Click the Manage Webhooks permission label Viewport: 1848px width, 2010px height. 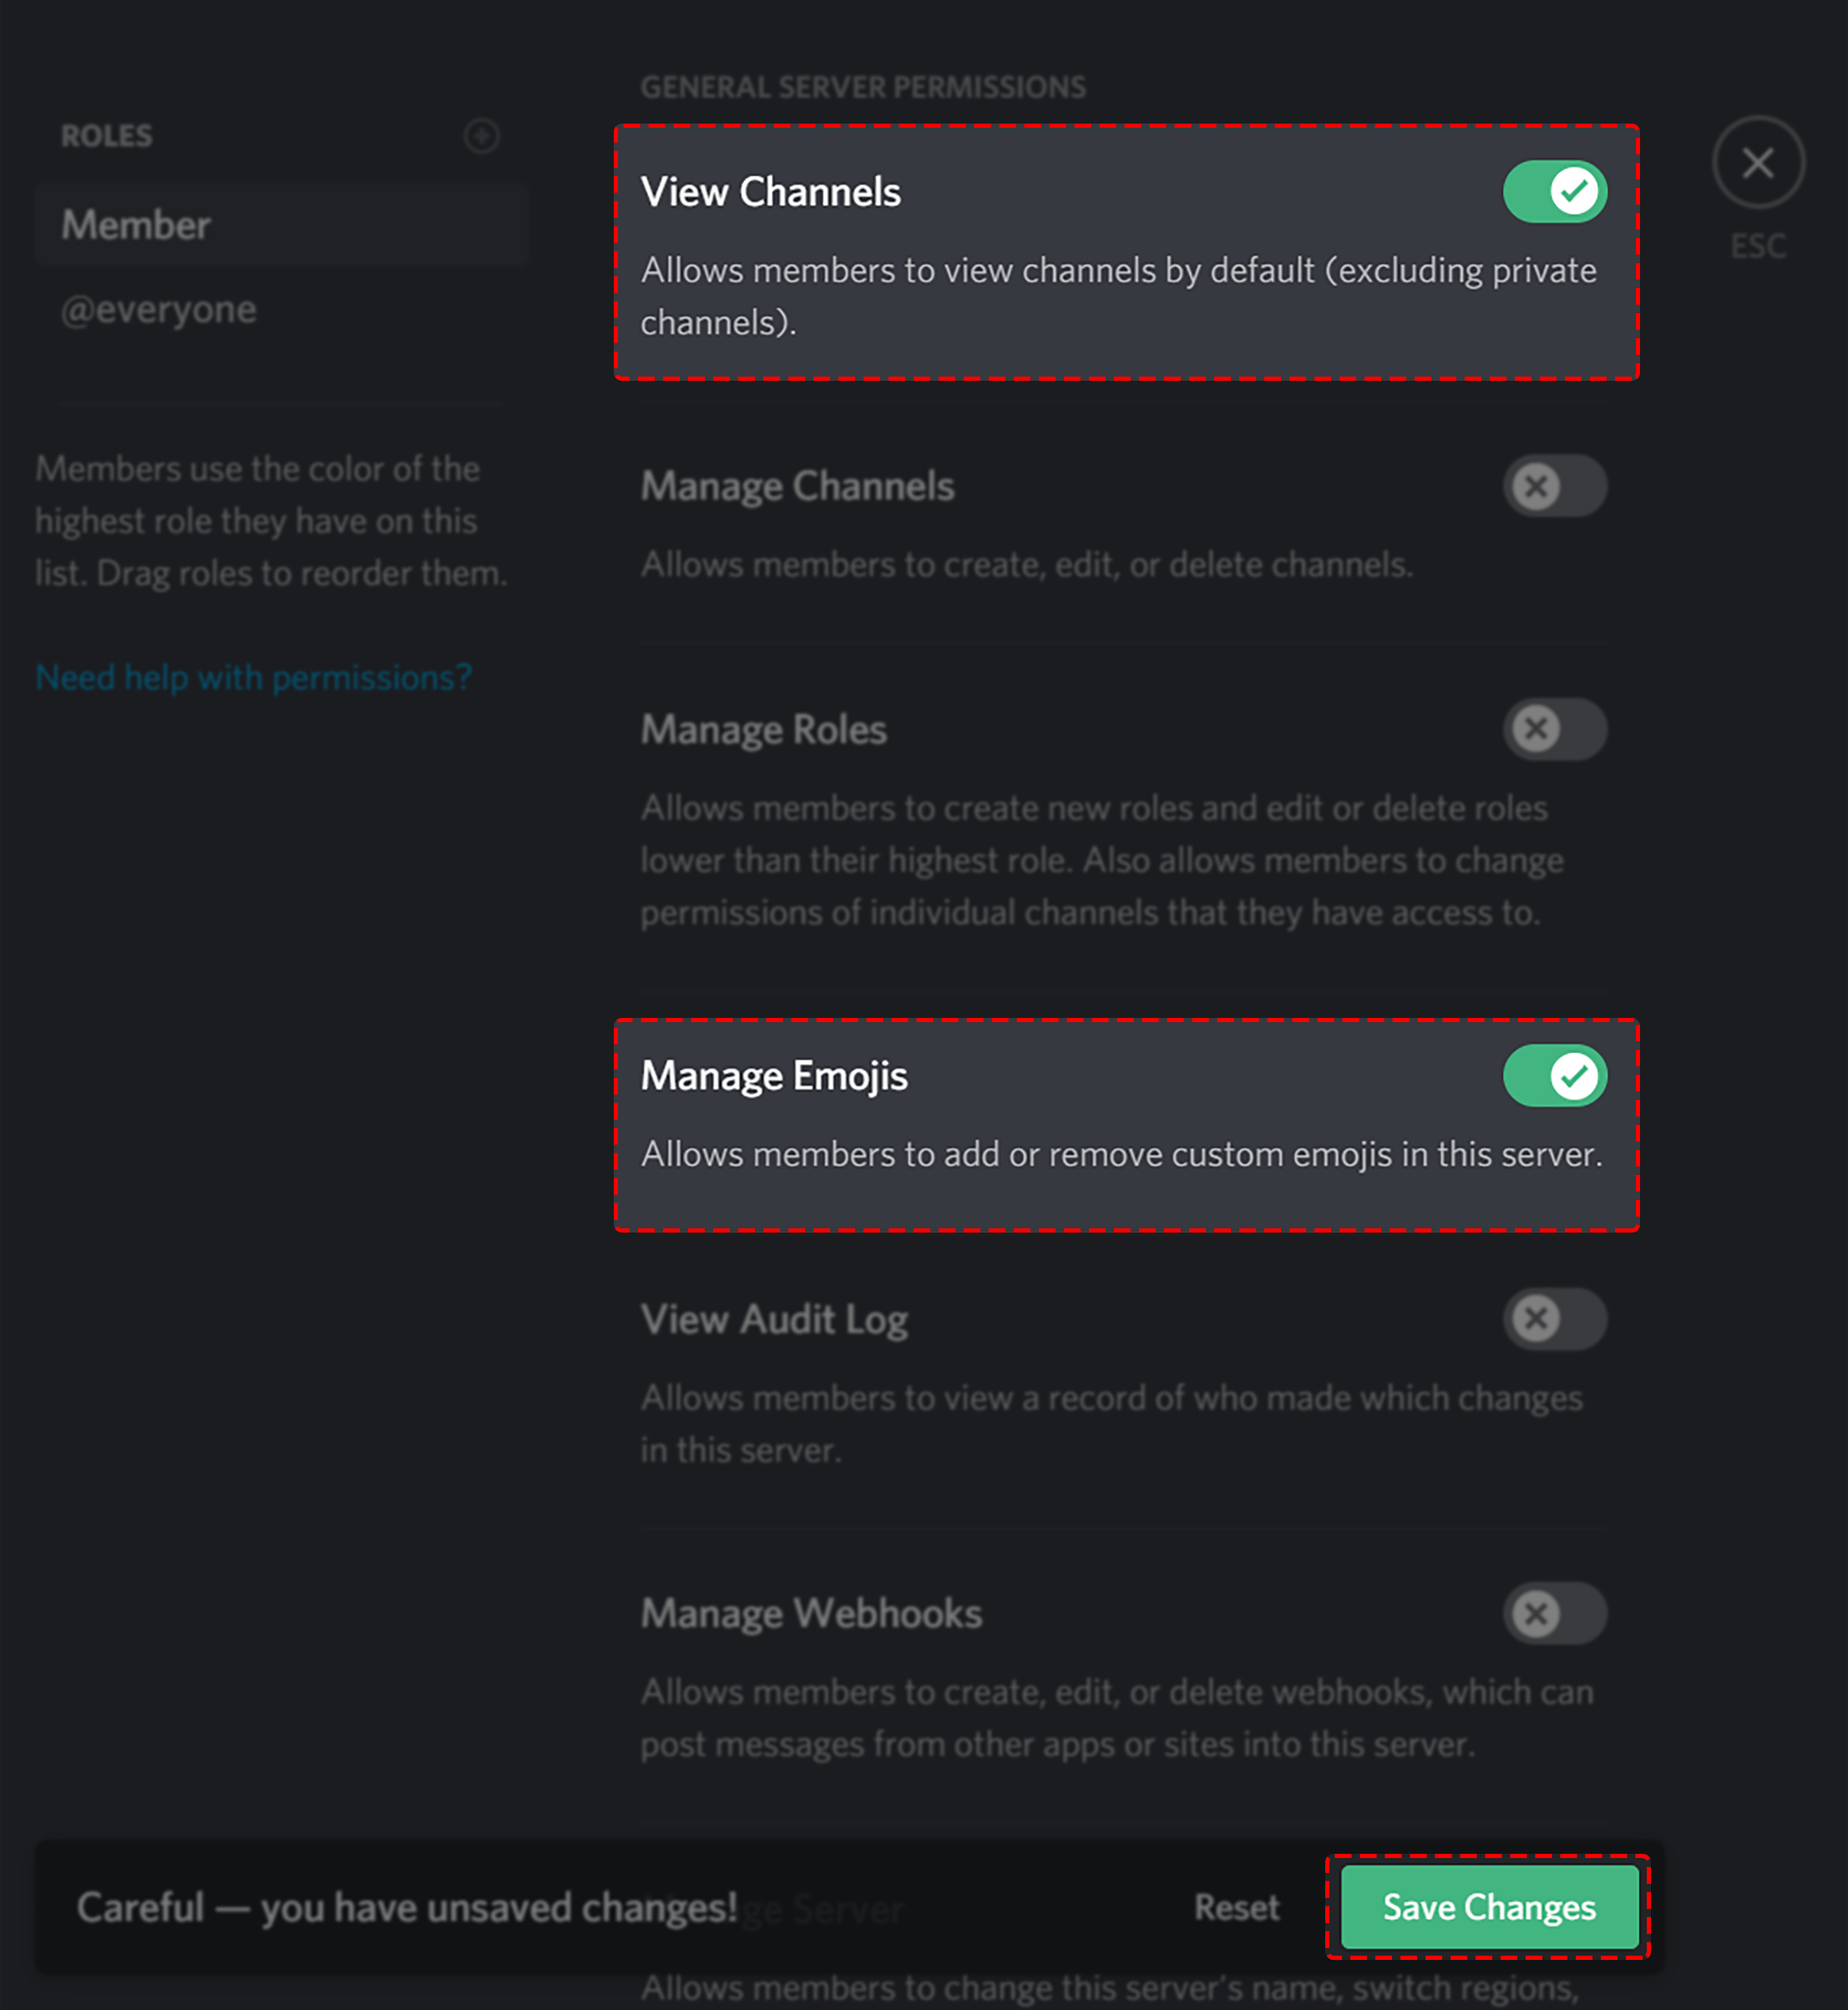pyautogui.click(x=811, y=1614)
